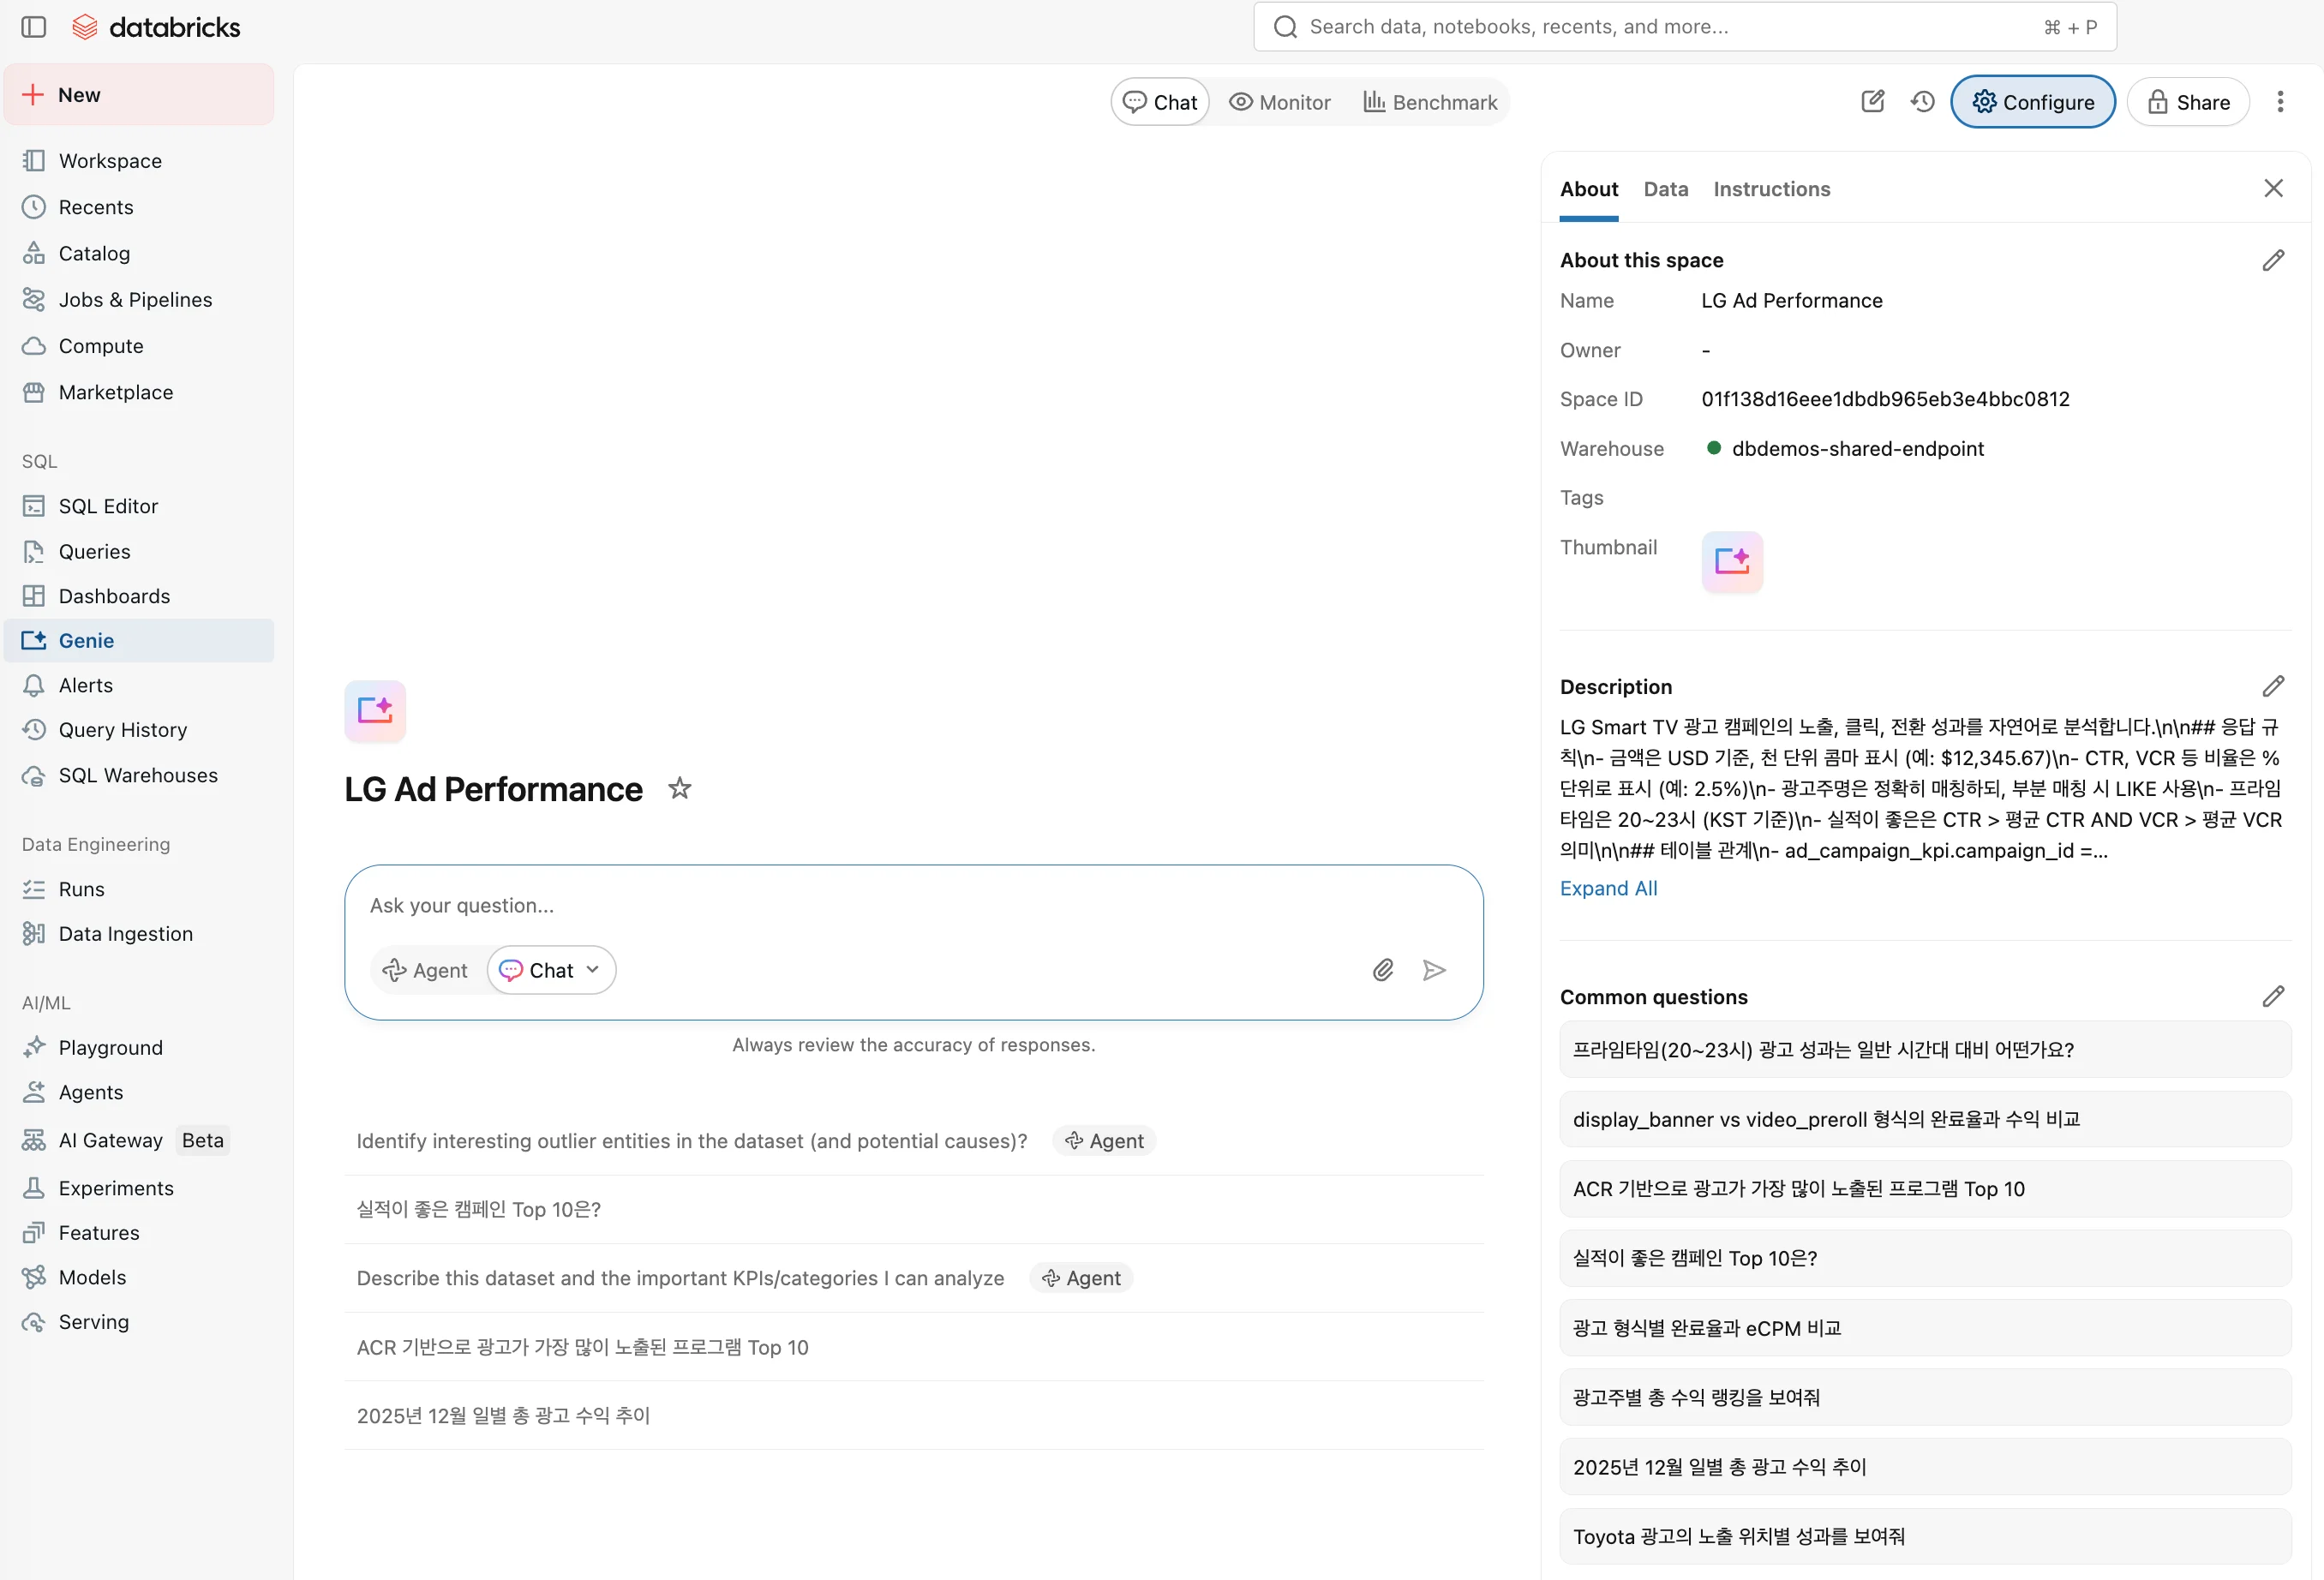Viewport: 2324px width, 1580px height.
Task: Open Marketplace in the sidebar
Action: [139, 392]
